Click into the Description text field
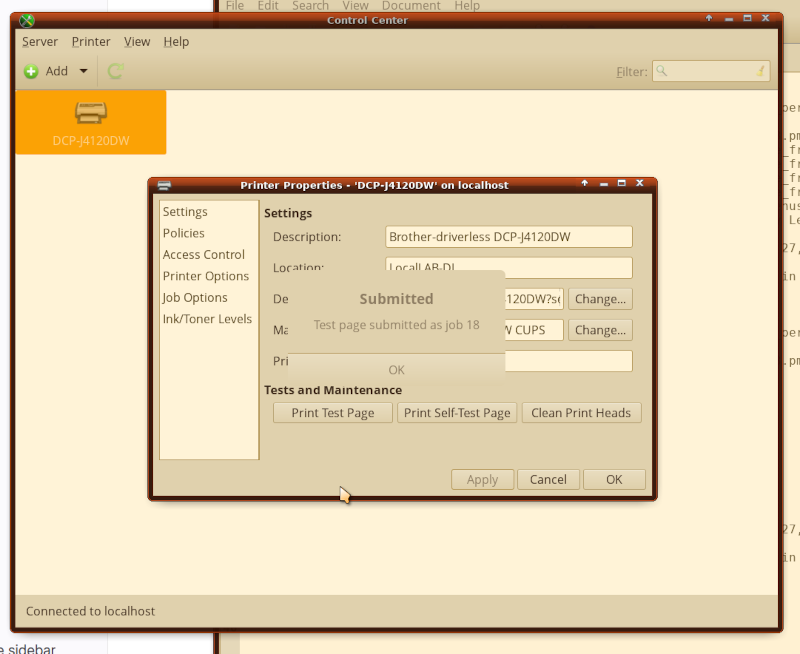The height and width of the screenshot is (654, 800). point(509,237)
